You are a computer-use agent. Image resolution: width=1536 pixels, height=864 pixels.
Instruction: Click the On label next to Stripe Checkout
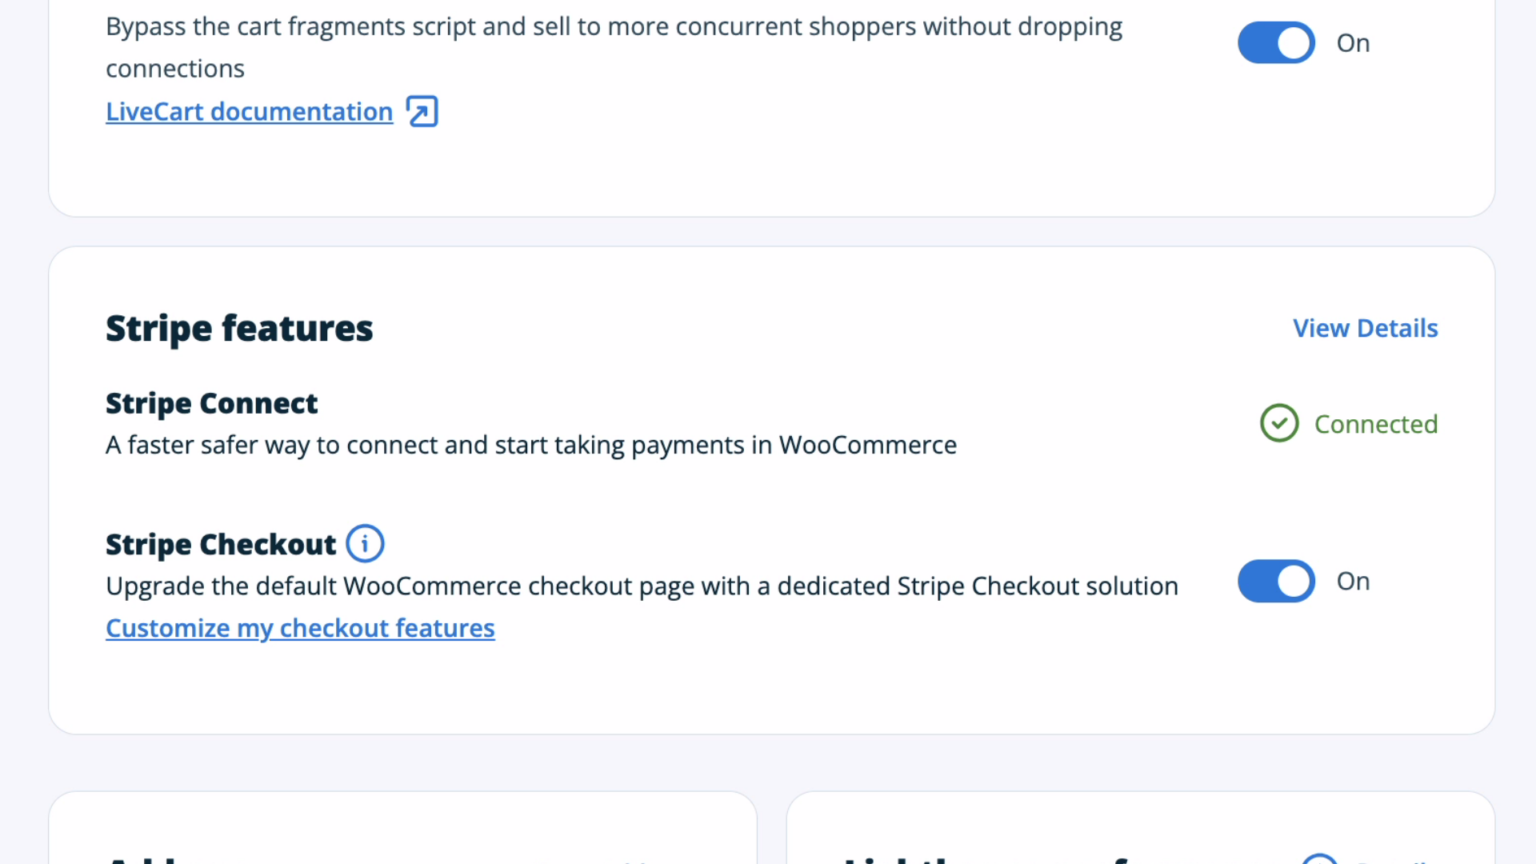1353,581
